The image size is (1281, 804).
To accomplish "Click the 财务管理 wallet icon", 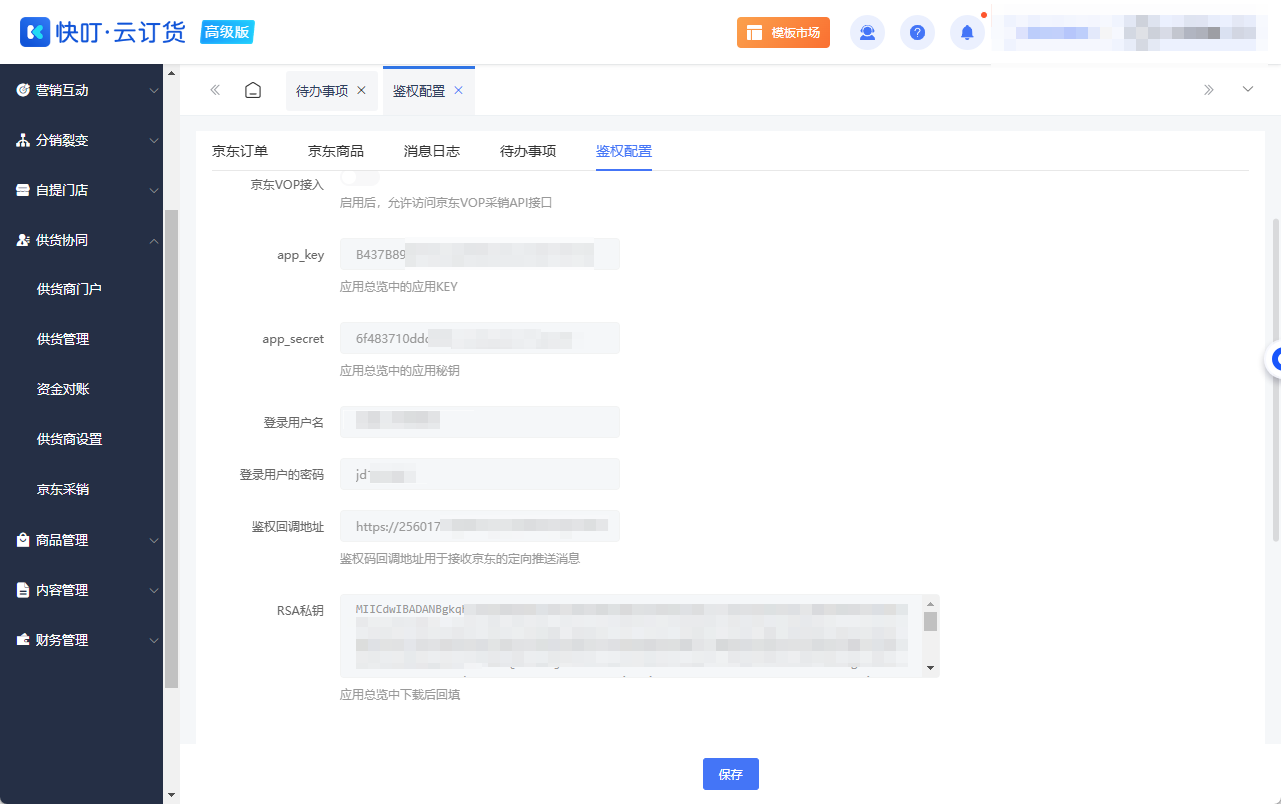I will click(x=23, y=640).
